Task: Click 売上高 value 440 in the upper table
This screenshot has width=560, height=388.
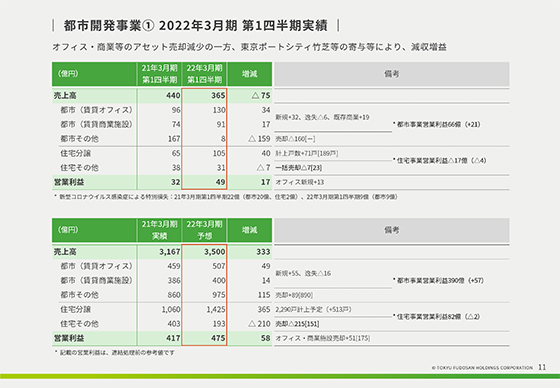Action: (x=173, y=95)
